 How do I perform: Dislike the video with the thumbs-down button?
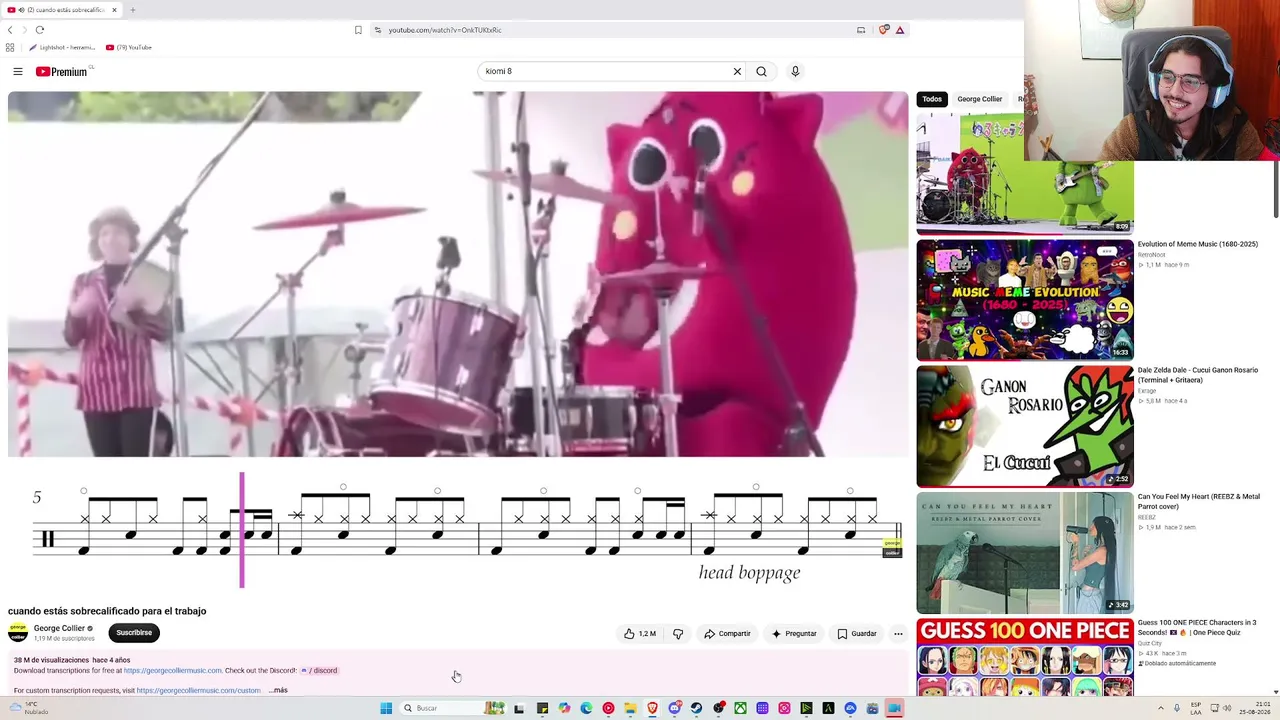click(x=678, y=633)
